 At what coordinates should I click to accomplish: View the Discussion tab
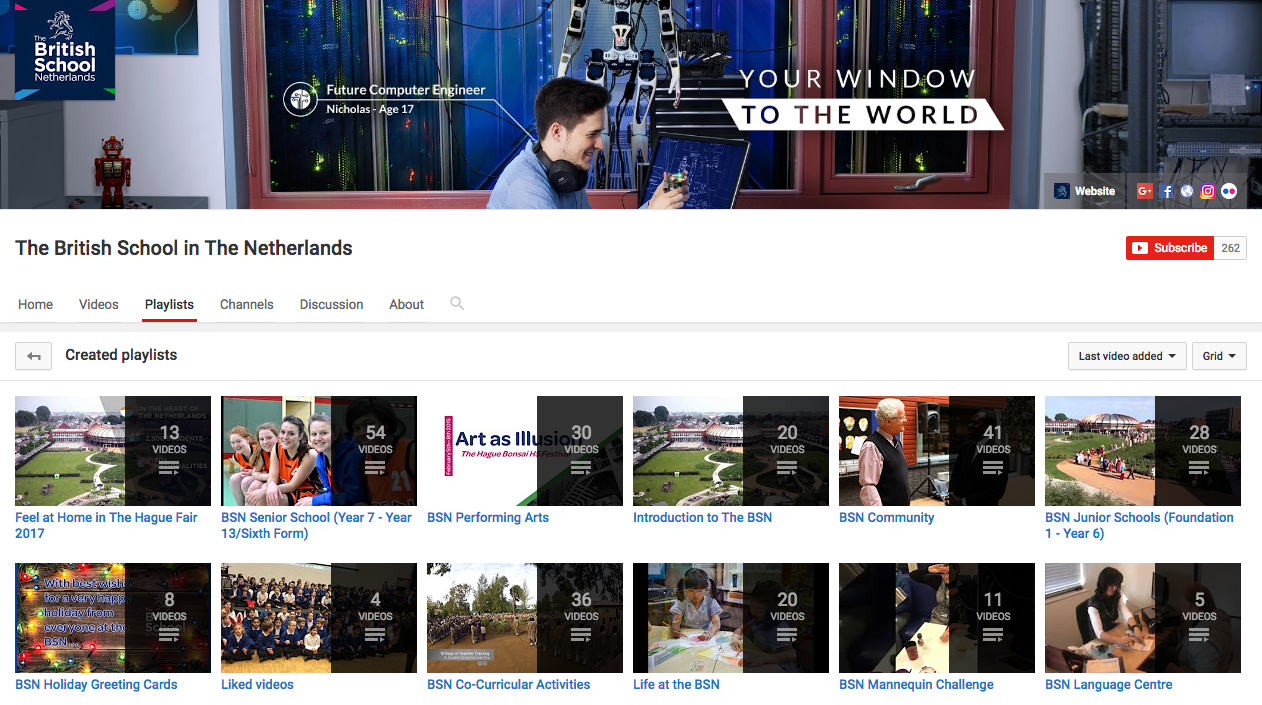pyautogui.click(x=331, y=304)
